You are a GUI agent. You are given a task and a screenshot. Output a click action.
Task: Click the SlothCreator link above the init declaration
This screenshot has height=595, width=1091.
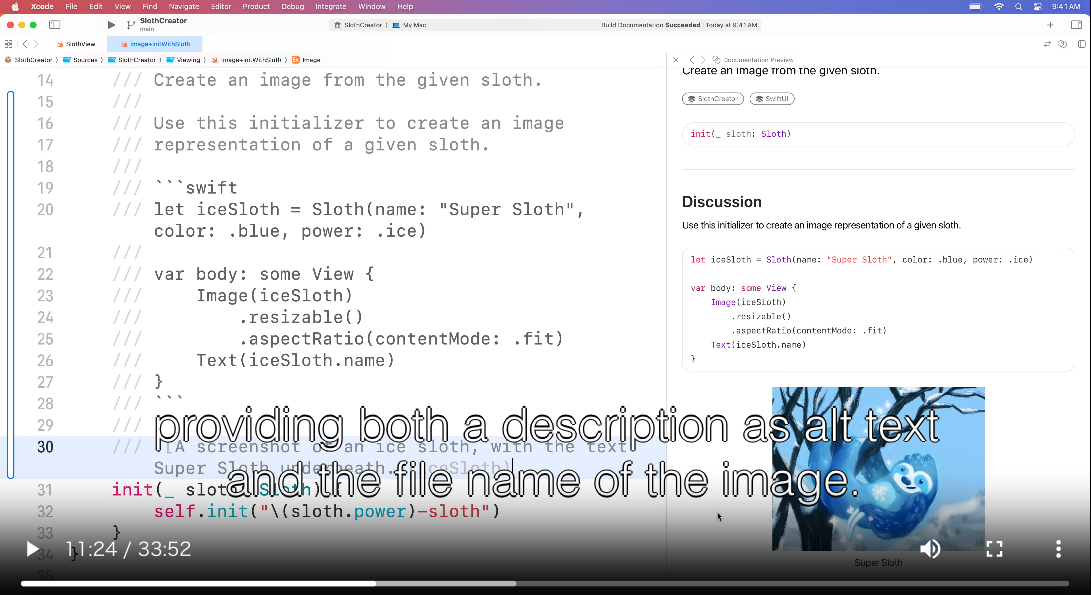[x=712, y=98]
